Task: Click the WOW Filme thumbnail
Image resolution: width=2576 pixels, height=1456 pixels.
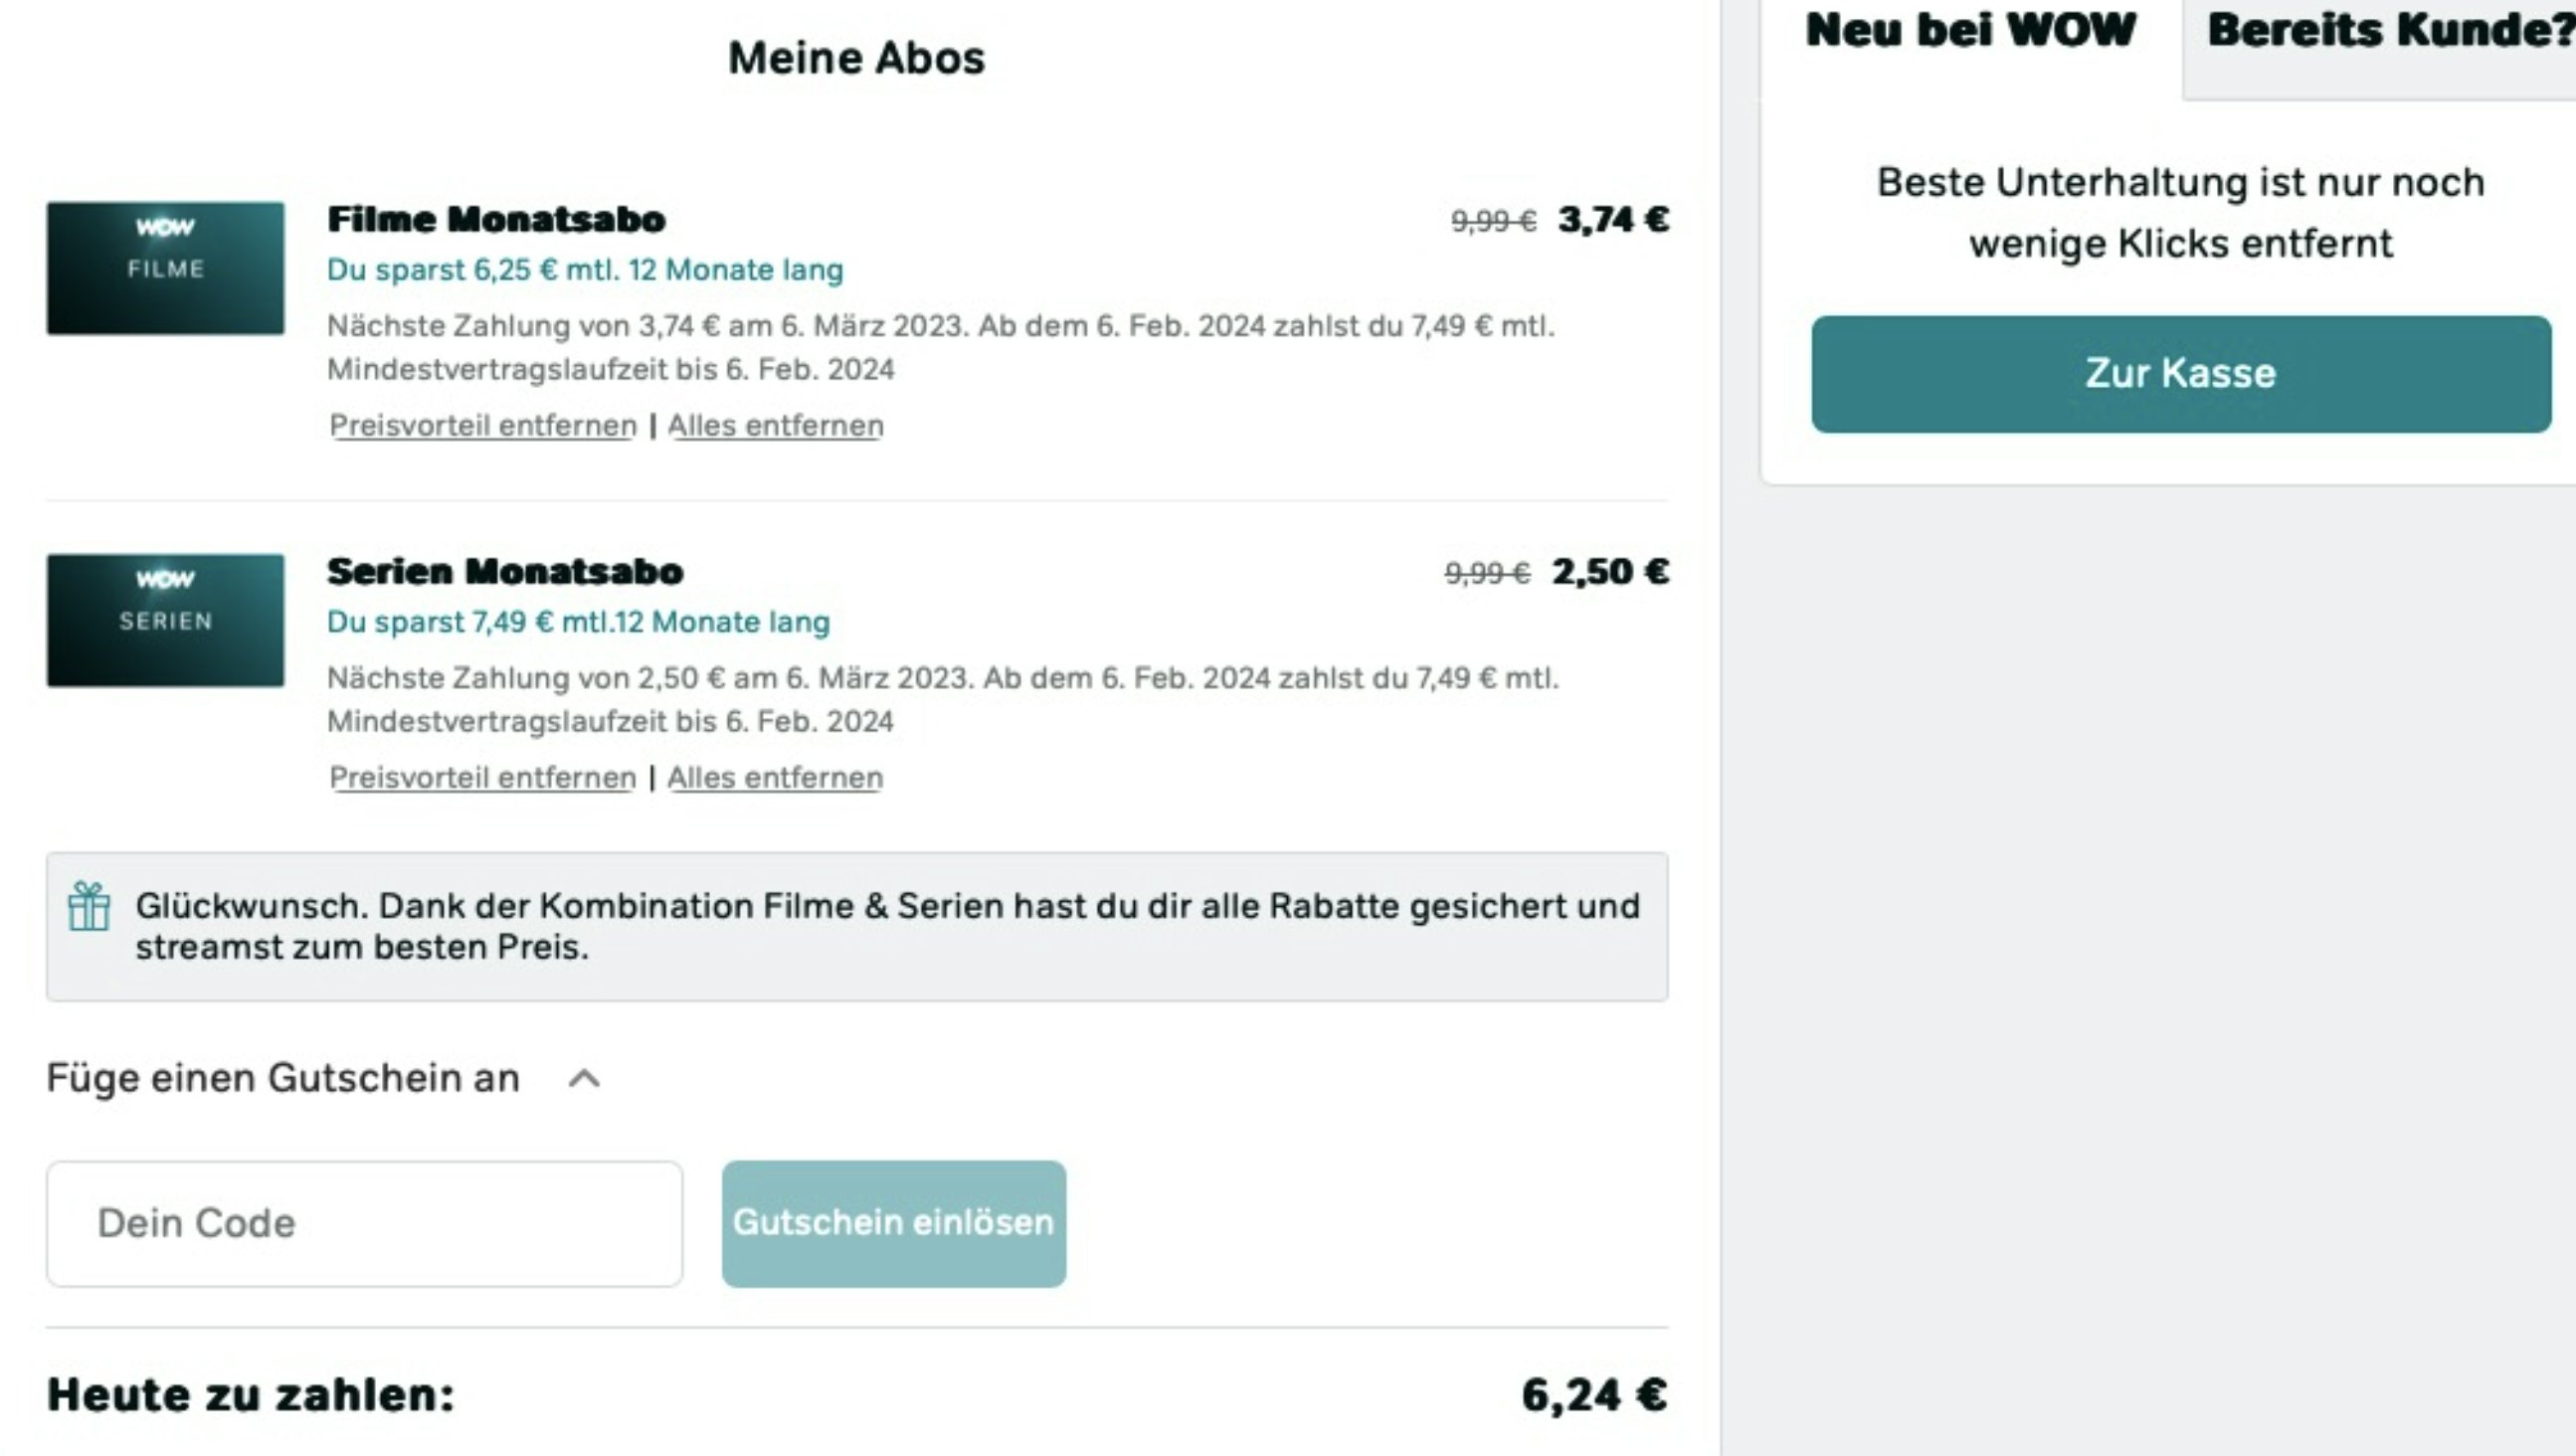Action: [165, 268]
